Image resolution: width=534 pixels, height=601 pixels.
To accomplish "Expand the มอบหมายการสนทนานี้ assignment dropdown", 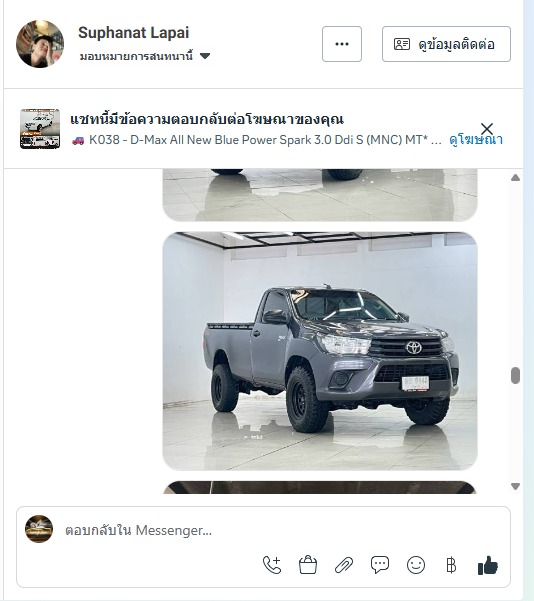I will click(145, 56).
